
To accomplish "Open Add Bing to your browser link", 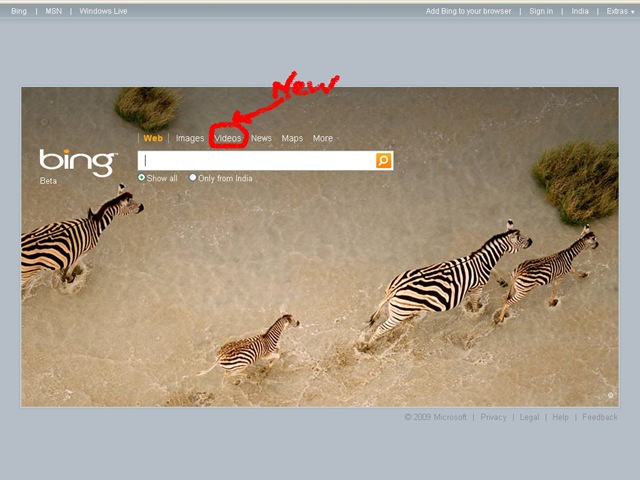I will click(x=468, y=11).
